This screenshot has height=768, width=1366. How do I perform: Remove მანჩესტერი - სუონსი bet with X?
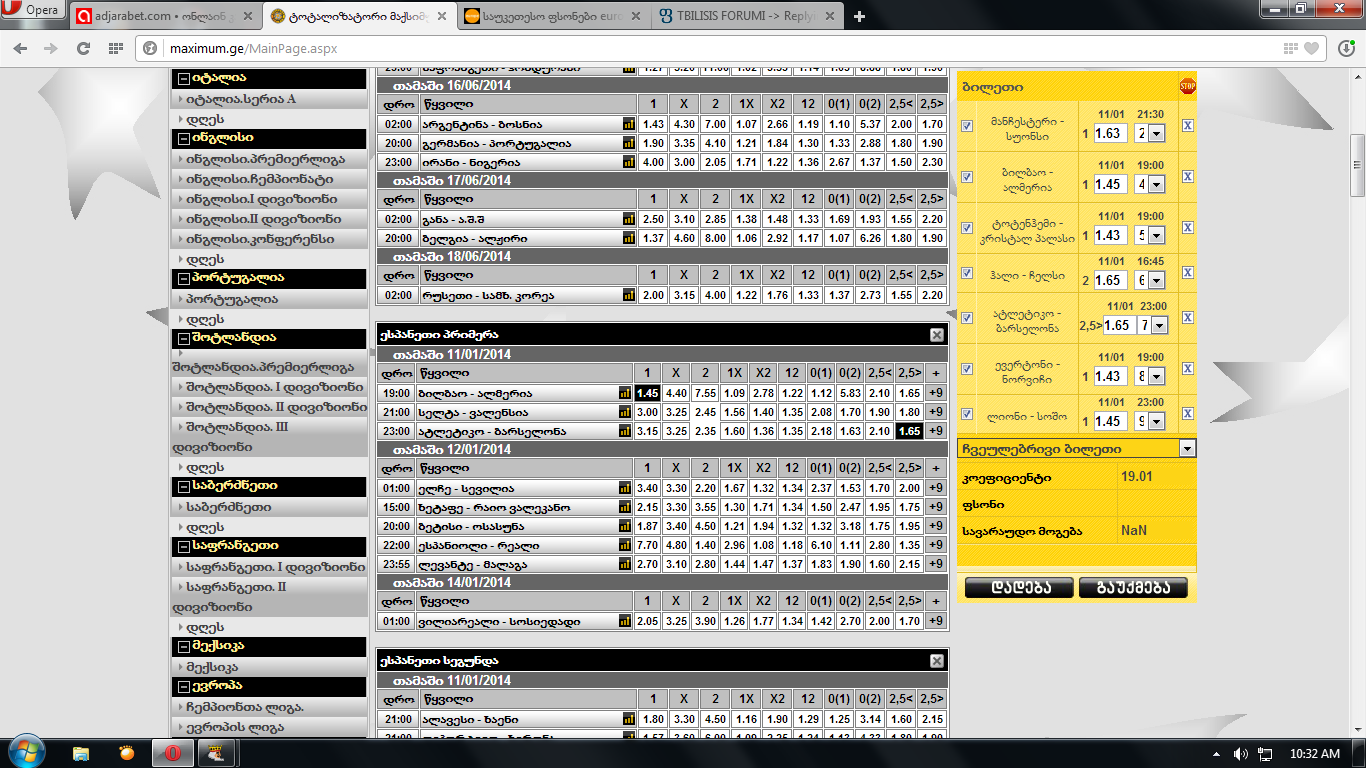point(1187,126)
